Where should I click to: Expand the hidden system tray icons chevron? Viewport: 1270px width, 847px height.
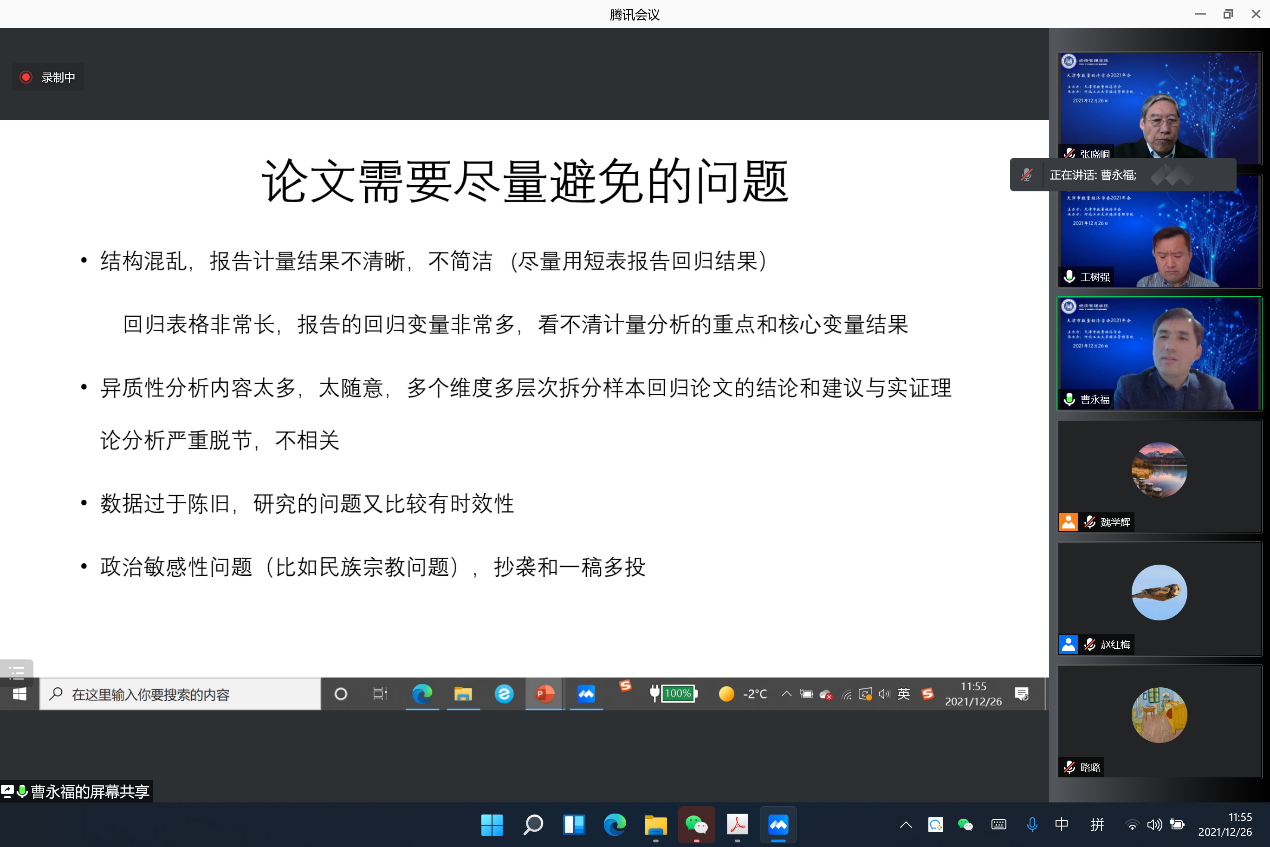click(906, 825)
